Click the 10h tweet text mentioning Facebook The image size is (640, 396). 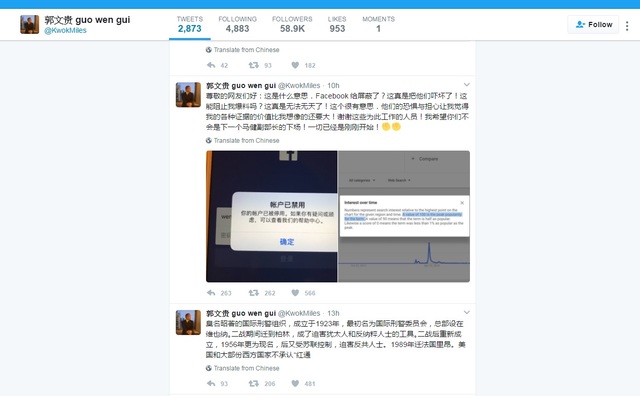pyautogui.click(x=337, y=111)
